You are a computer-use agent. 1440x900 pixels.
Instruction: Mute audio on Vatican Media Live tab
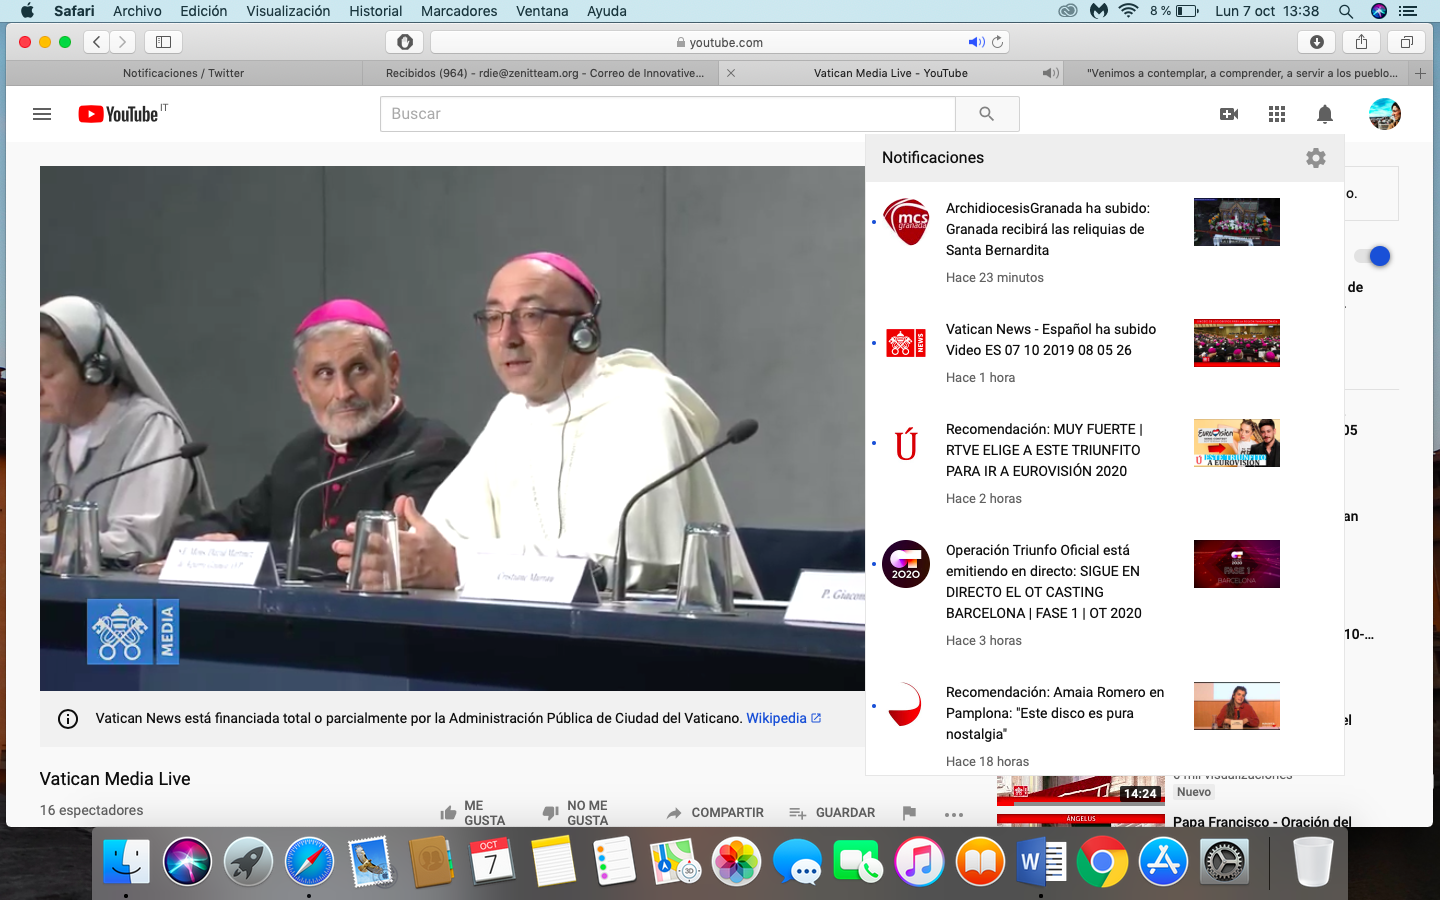(1049, 73)
